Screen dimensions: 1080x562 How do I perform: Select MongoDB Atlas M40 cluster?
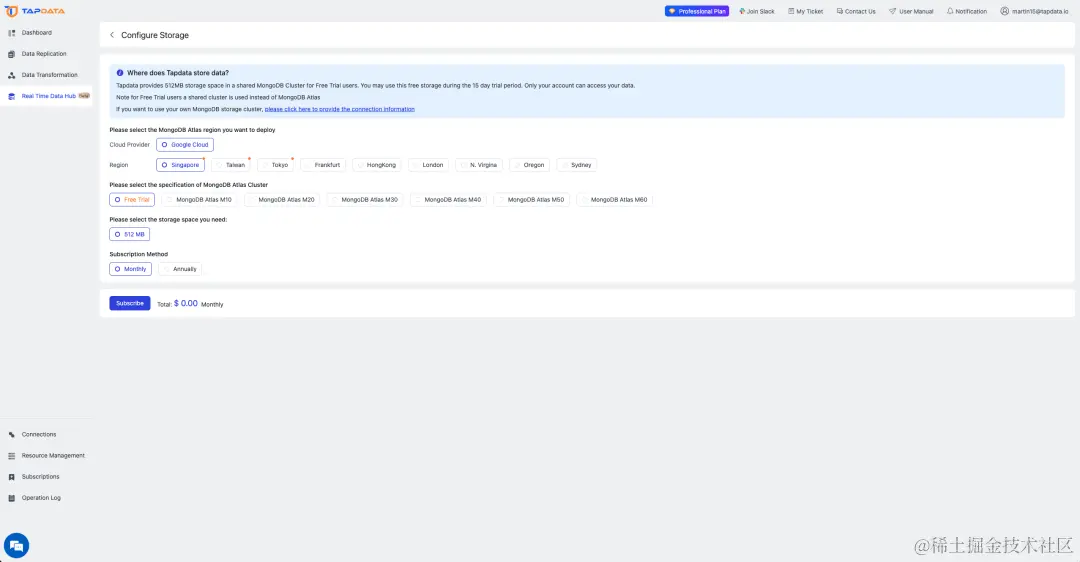448,200
